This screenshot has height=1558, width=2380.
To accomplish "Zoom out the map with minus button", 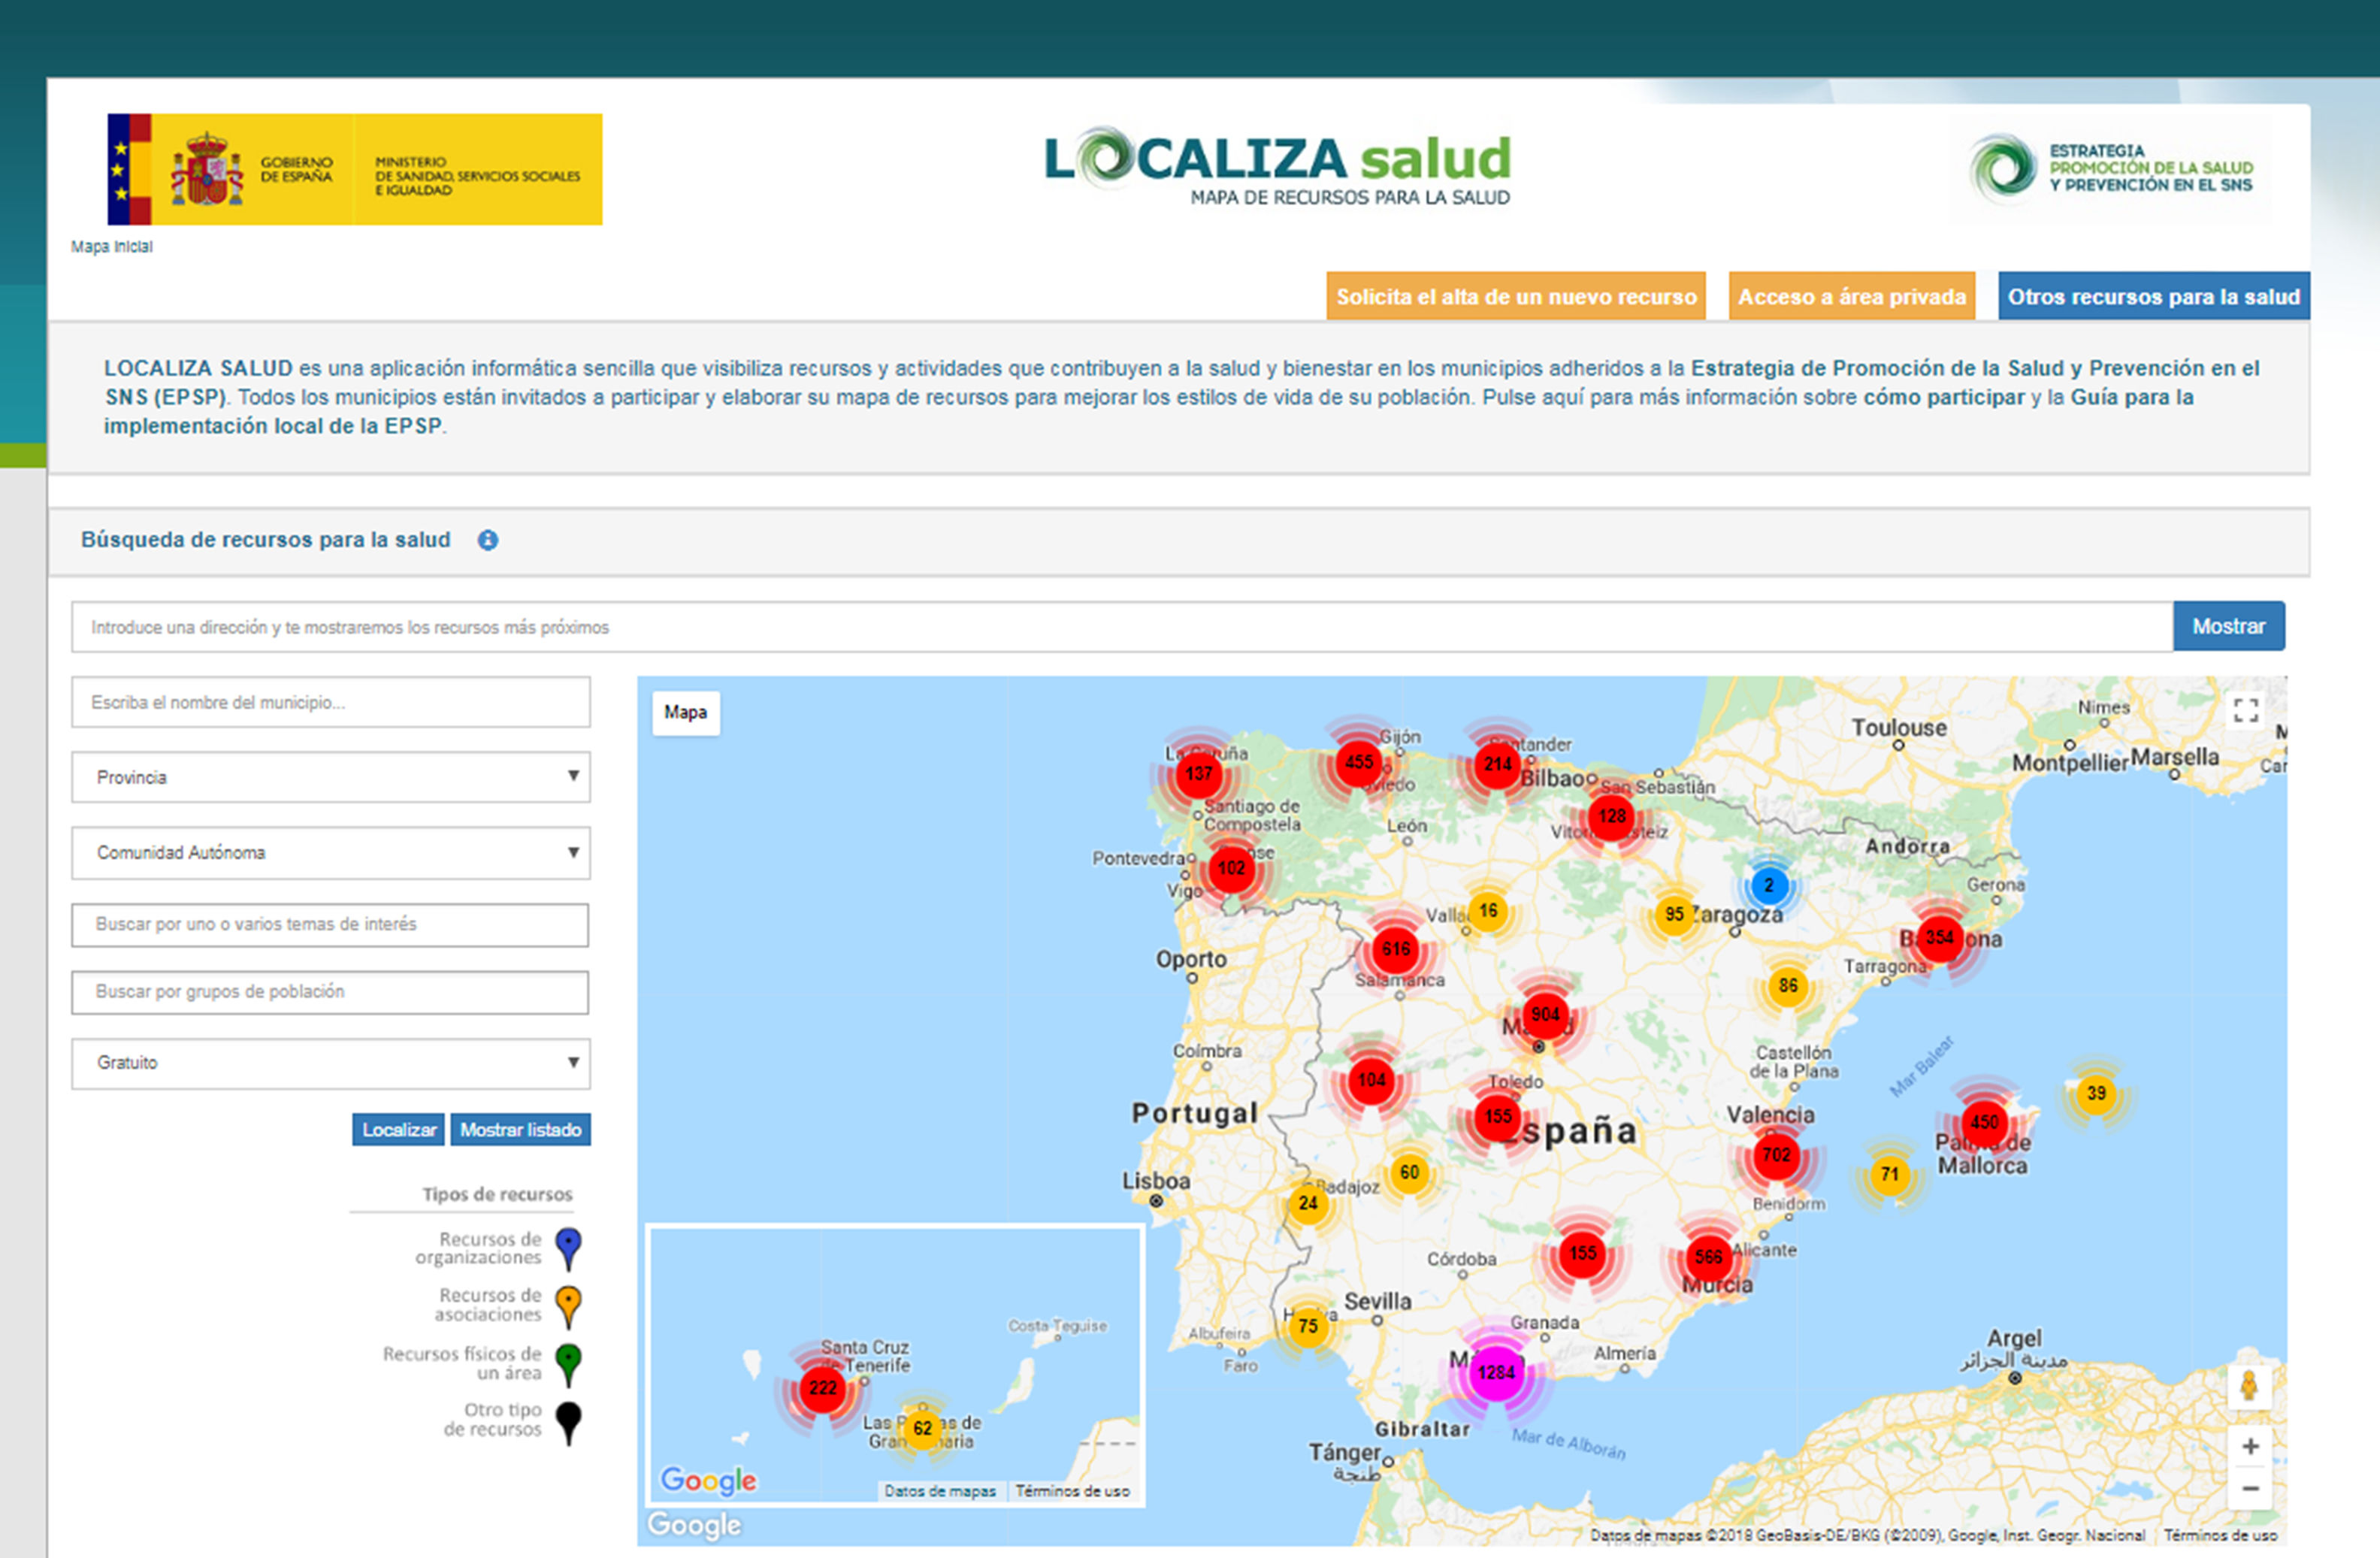I will pos(2250,1488).
